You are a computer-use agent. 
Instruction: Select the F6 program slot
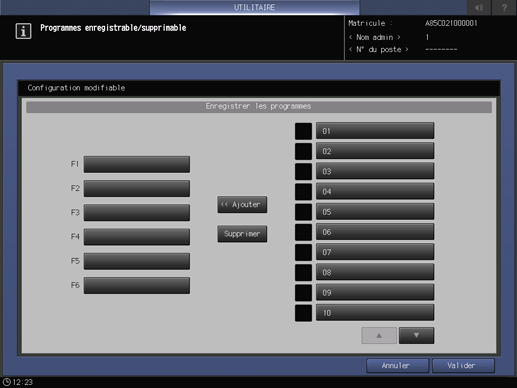137,285
